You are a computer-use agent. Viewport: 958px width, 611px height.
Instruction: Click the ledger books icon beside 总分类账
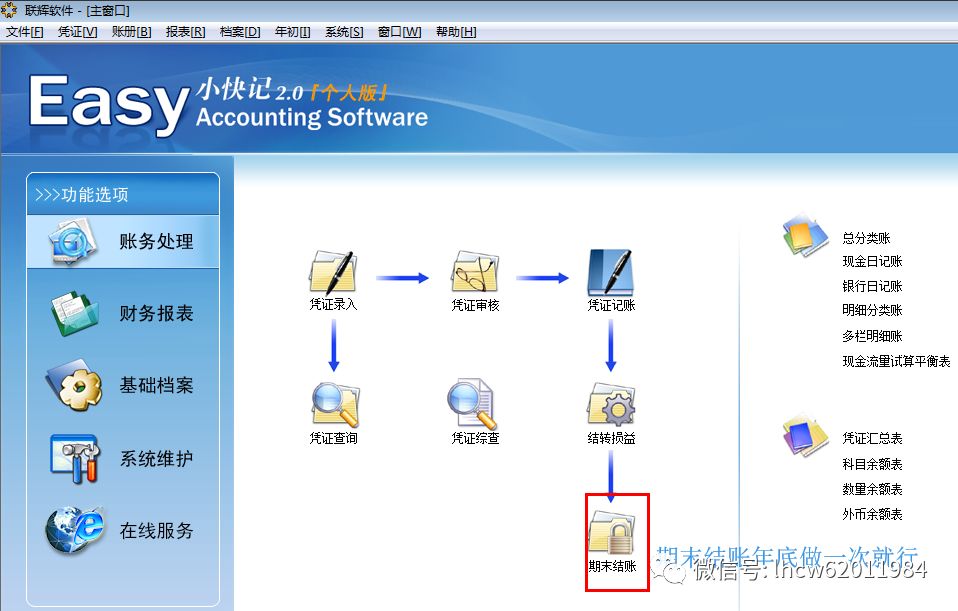pyautogui.click(x=805, y=235)
